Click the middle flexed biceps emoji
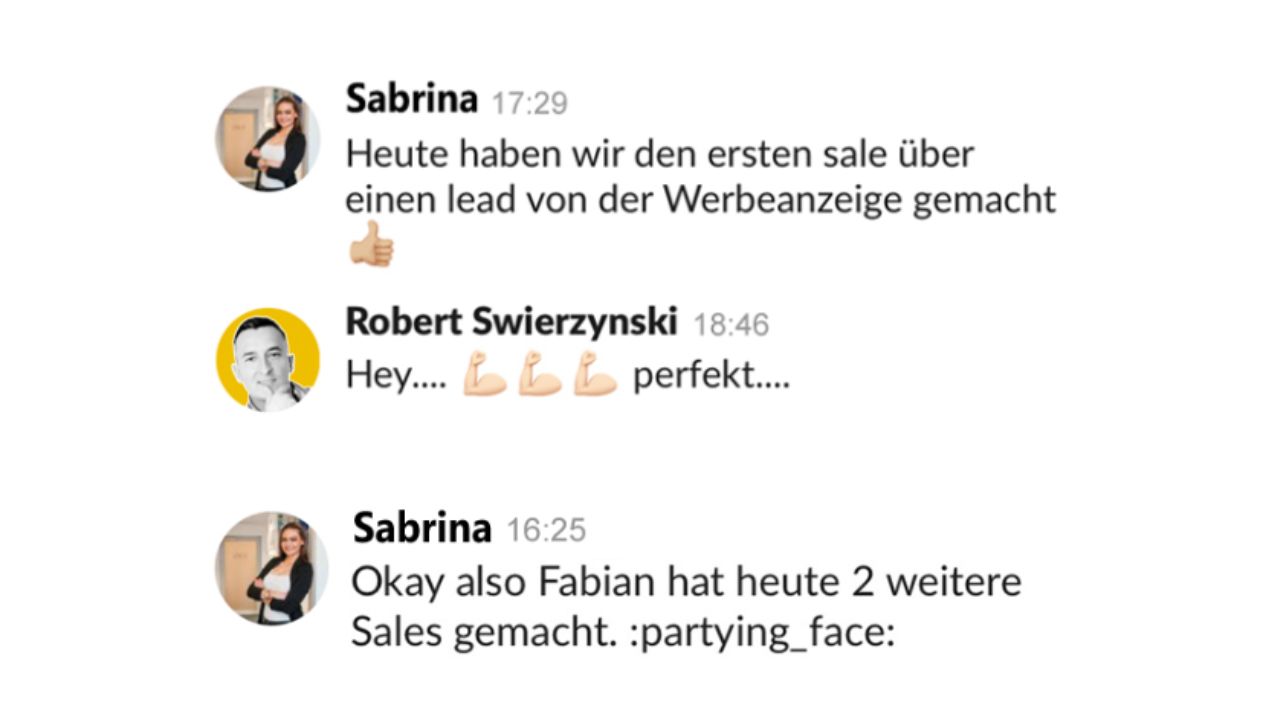Image resolution: width=1280 pixels, height=720 pixels. coord(540,377)
